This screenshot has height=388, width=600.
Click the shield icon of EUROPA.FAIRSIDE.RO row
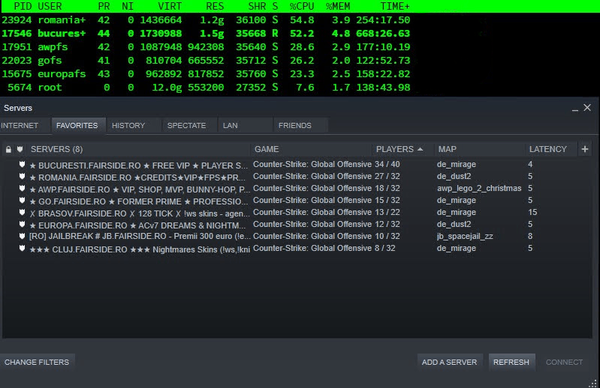click(x=22, y=224)
